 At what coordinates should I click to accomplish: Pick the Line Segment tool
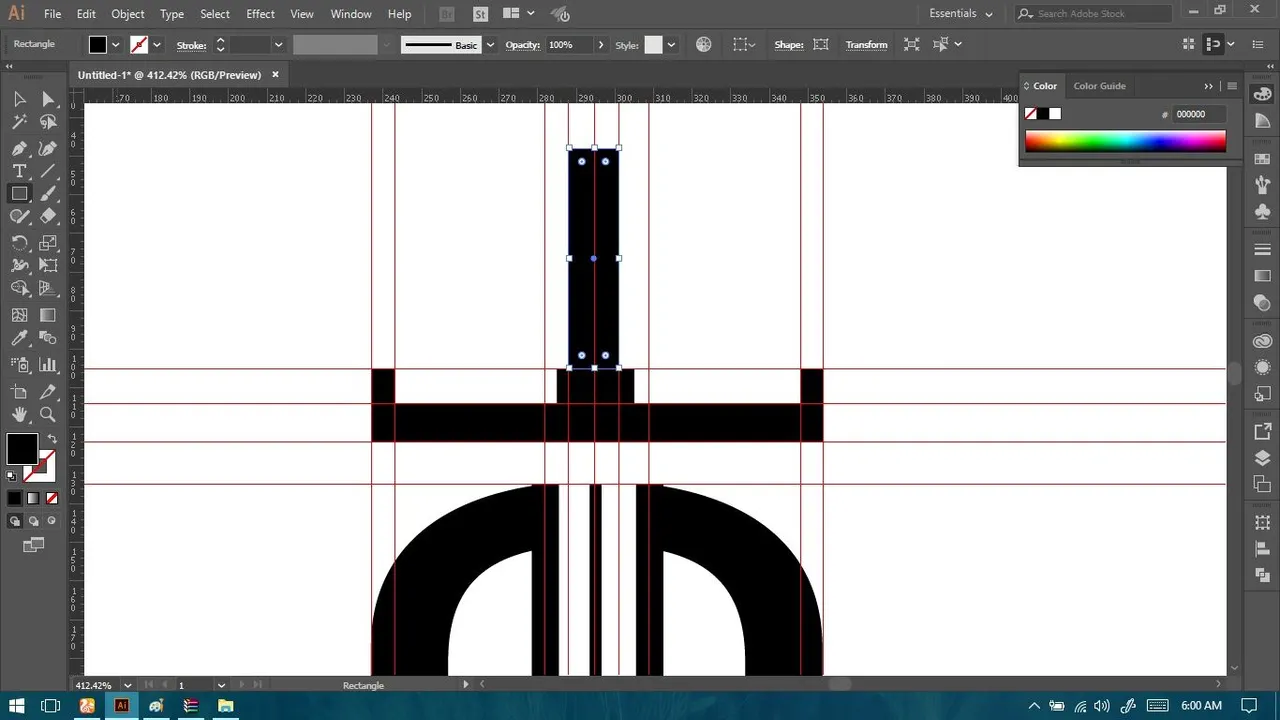(48, 171)
